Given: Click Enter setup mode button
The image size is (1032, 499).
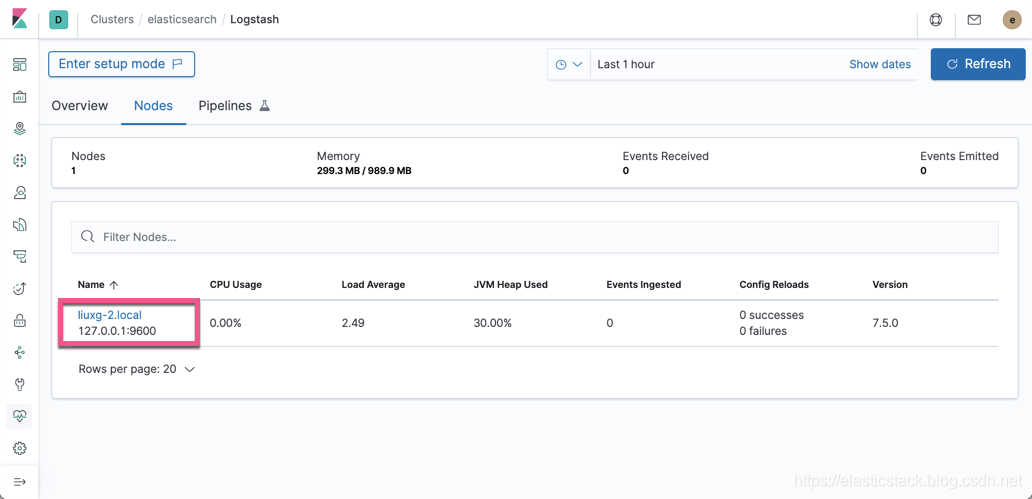Looking at the screenshot, I should click(x=122, y=64).
